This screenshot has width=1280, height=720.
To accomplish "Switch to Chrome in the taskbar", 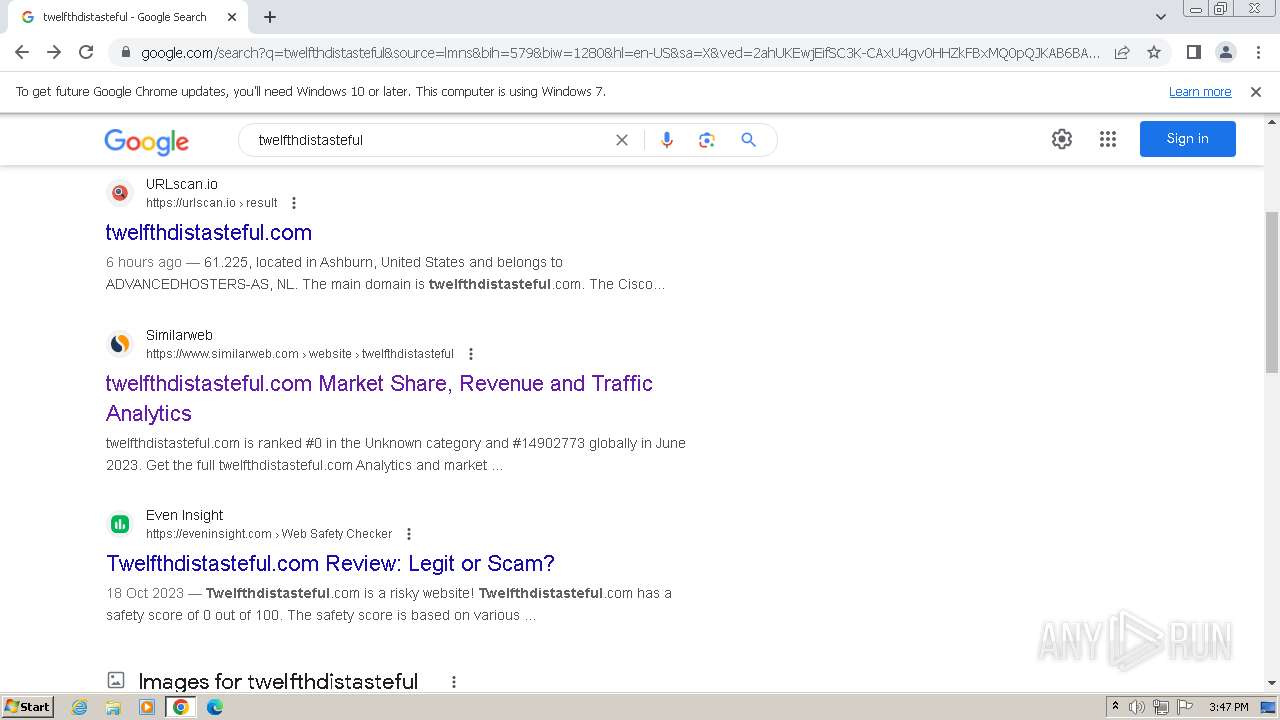I will (181, 707).
